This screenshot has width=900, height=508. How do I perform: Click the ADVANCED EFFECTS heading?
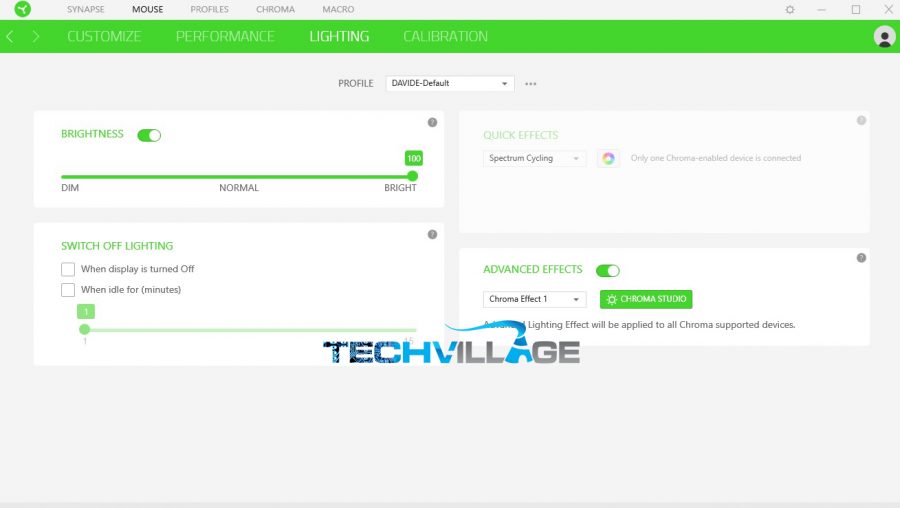(533, 269)
